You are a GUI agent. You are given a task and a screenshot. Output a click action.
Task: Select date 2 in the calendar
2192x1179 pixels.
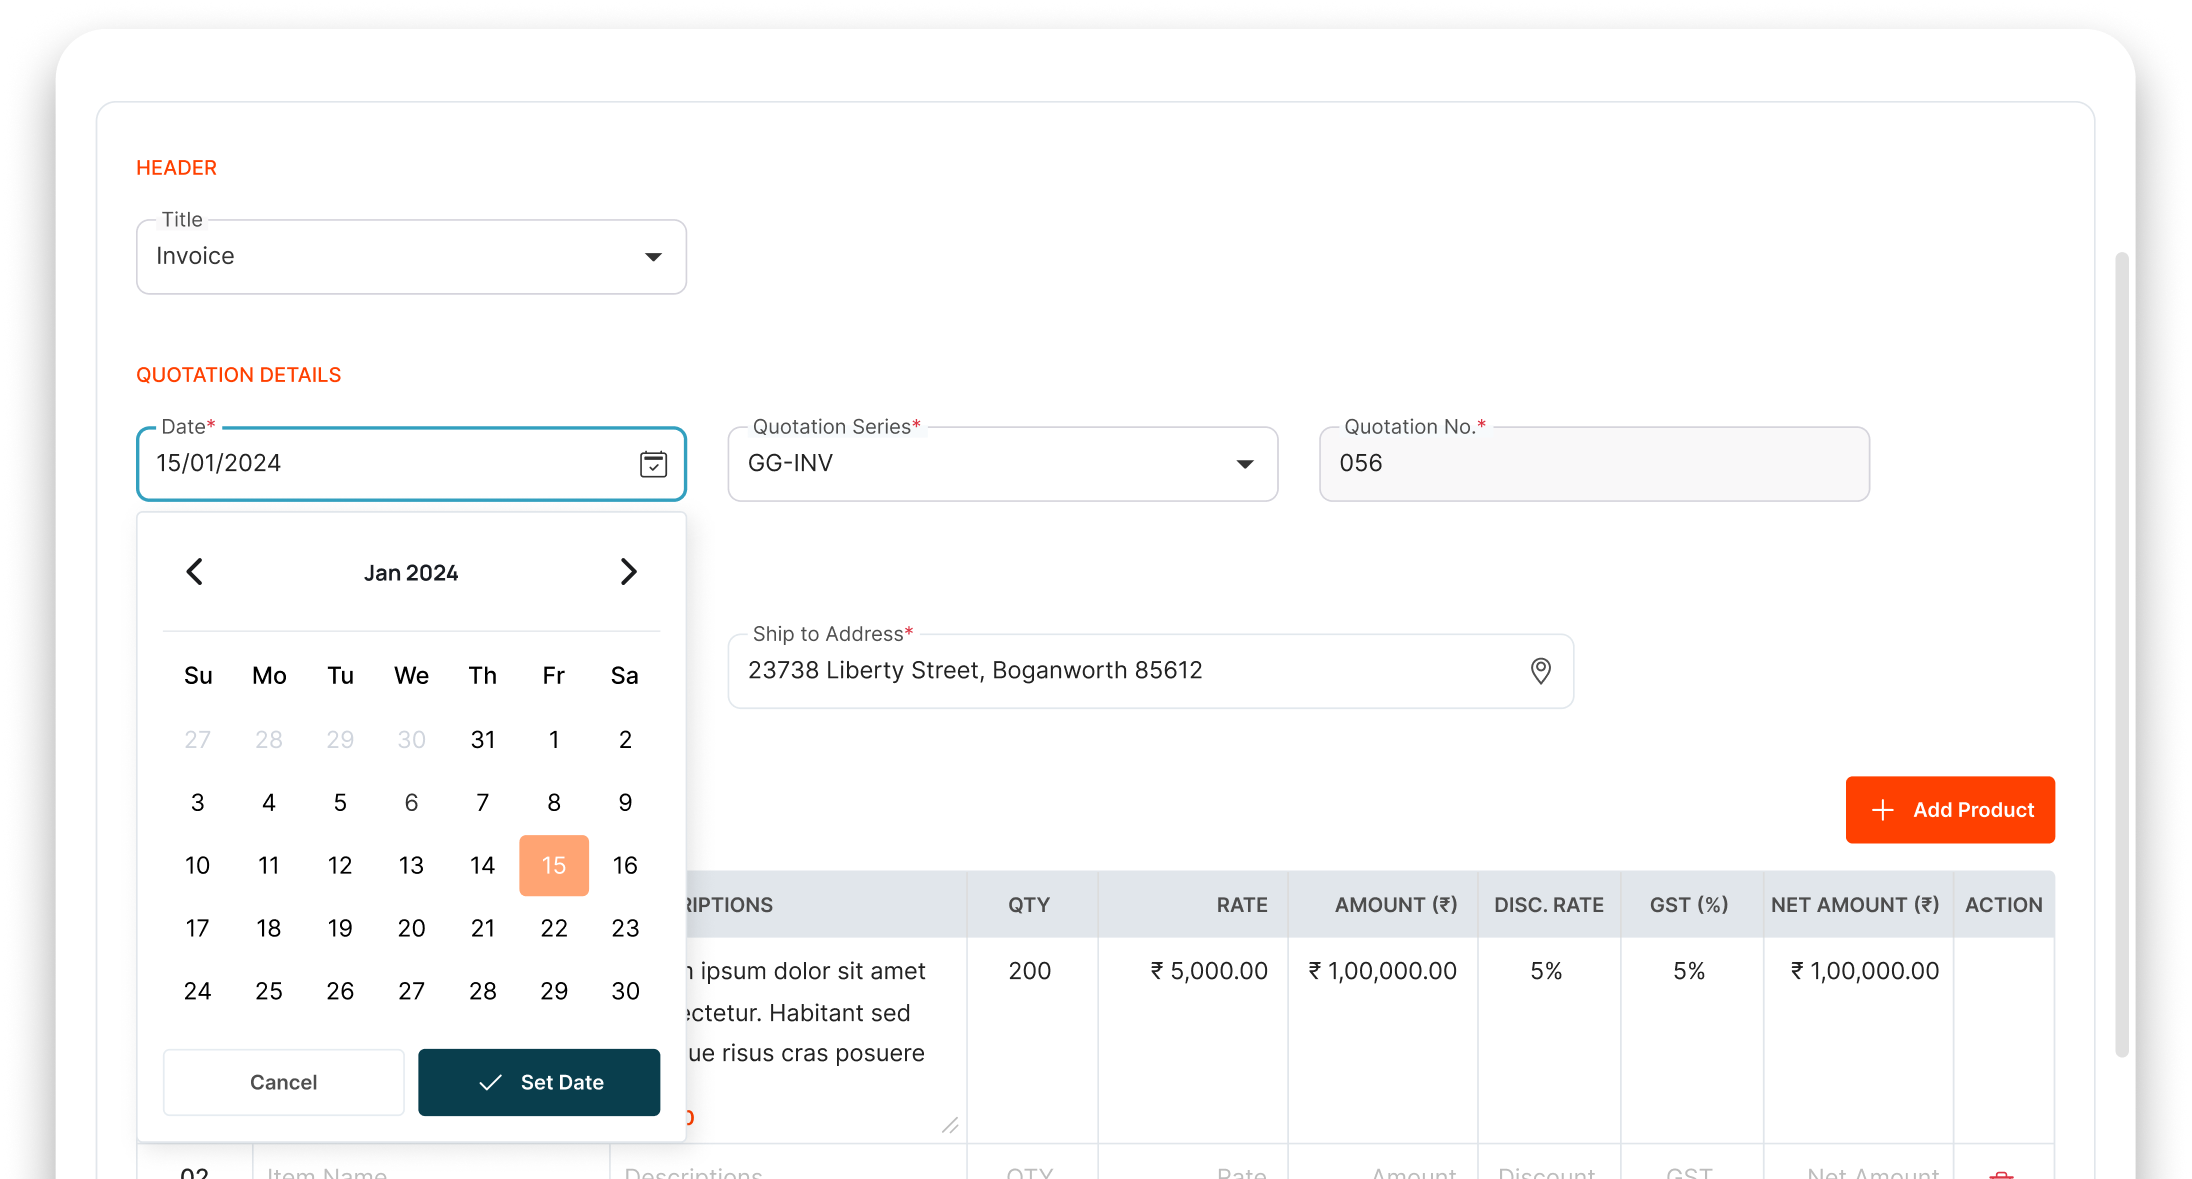(625, 740)
